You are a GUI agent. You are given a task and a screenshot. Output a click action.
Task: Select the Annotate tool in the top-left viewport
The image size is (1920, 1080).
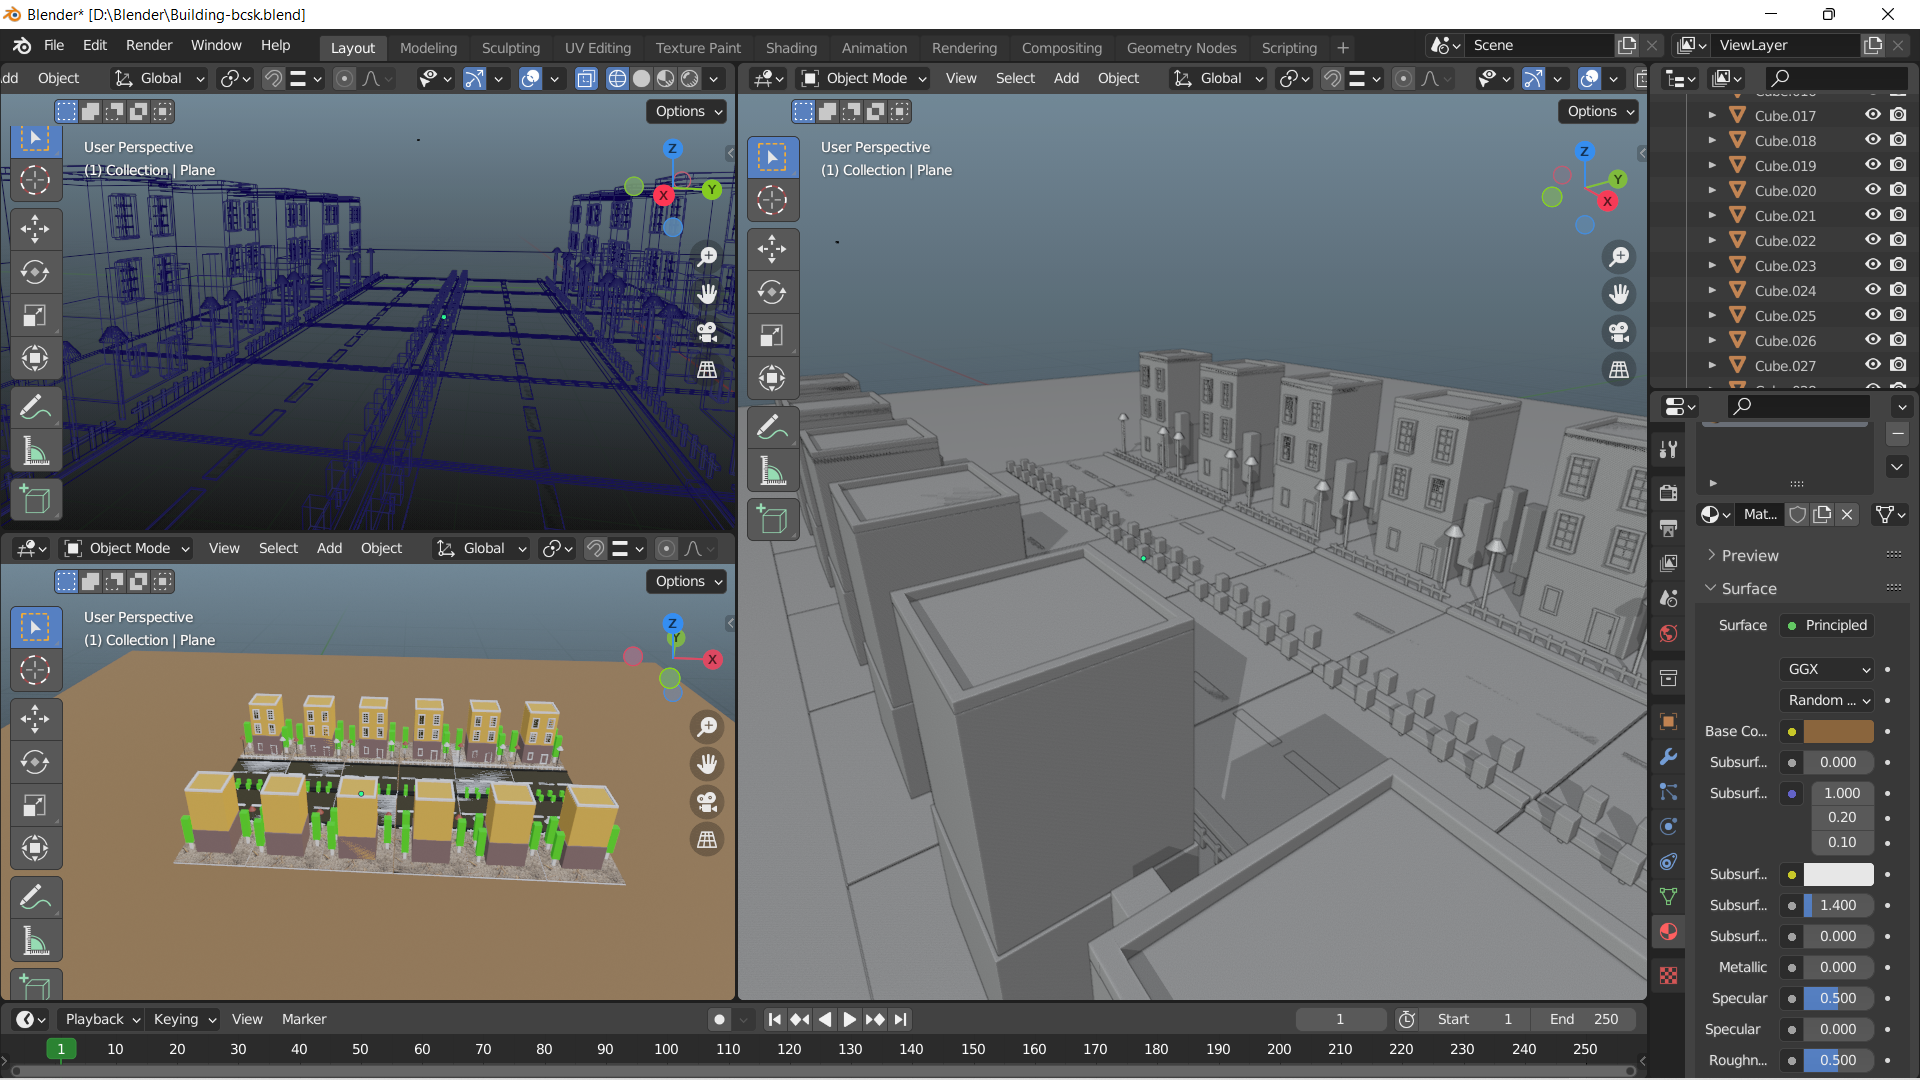[x=35, y=408]
